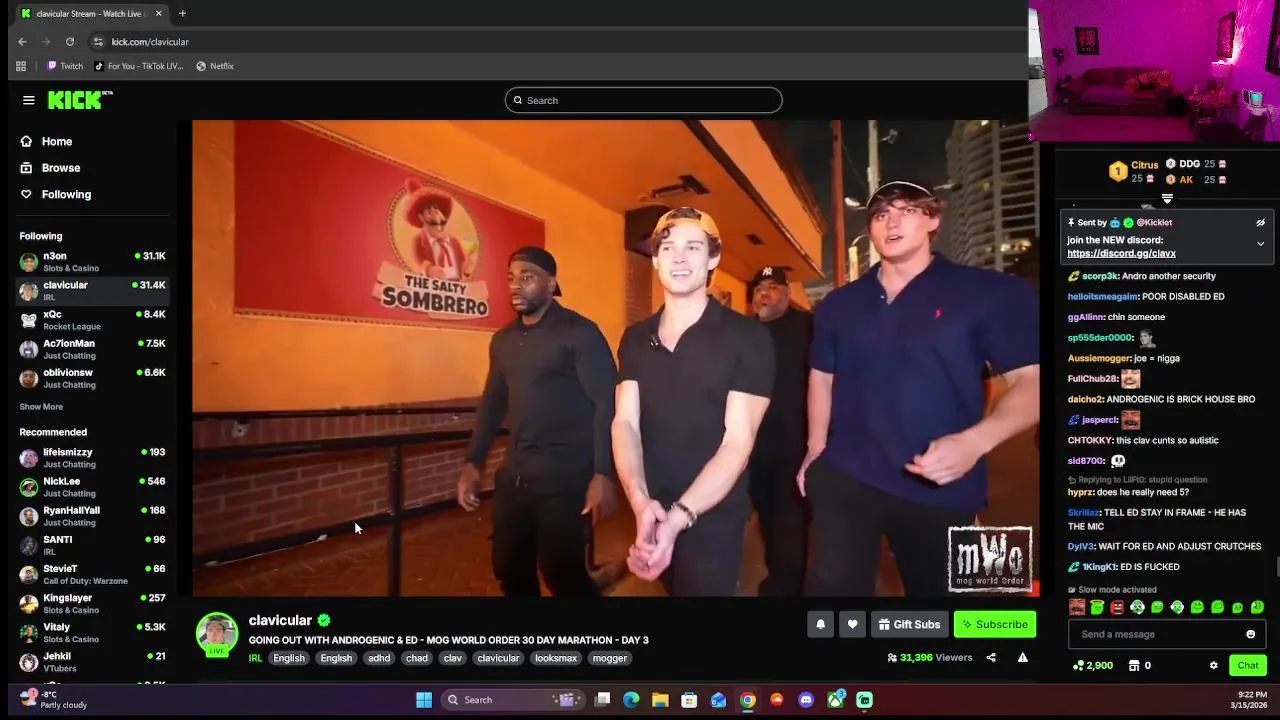Open chat settings gear
The image size is (1280, 720).
coord(1213,665)
